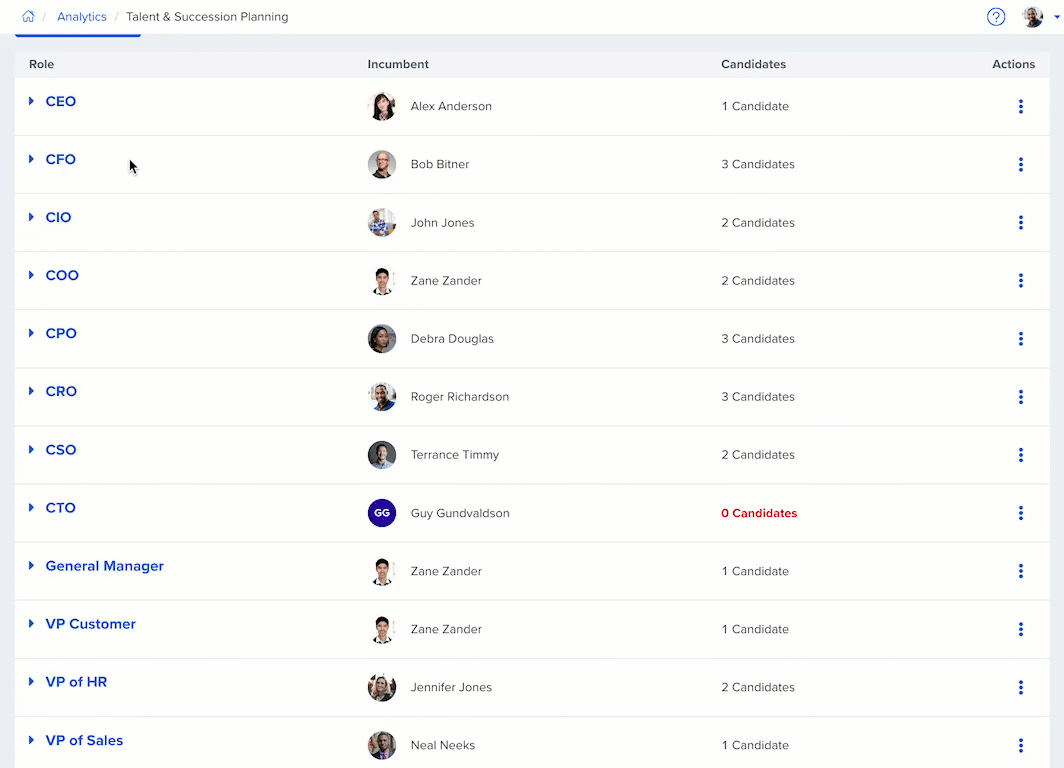This screenshot has height=768, width=1064.
Task: Click three-dot actions for CTO row
Action: [x=1020, y=513]
